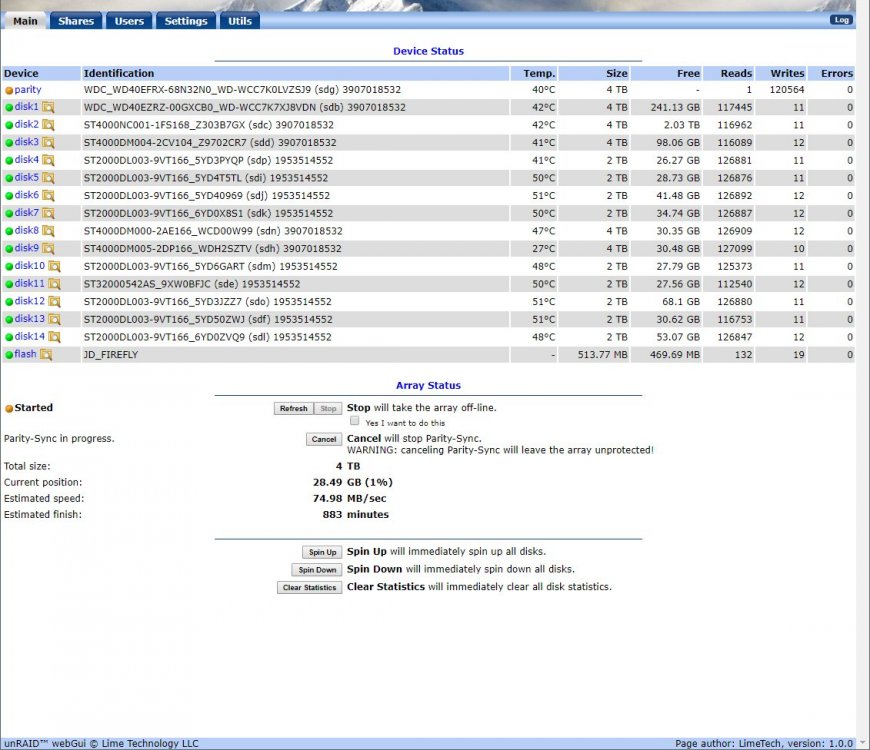This screenshot has width=870, height=750.
Task: Click the 74.98 MB/sec estimated speed value
Action: 350,499
